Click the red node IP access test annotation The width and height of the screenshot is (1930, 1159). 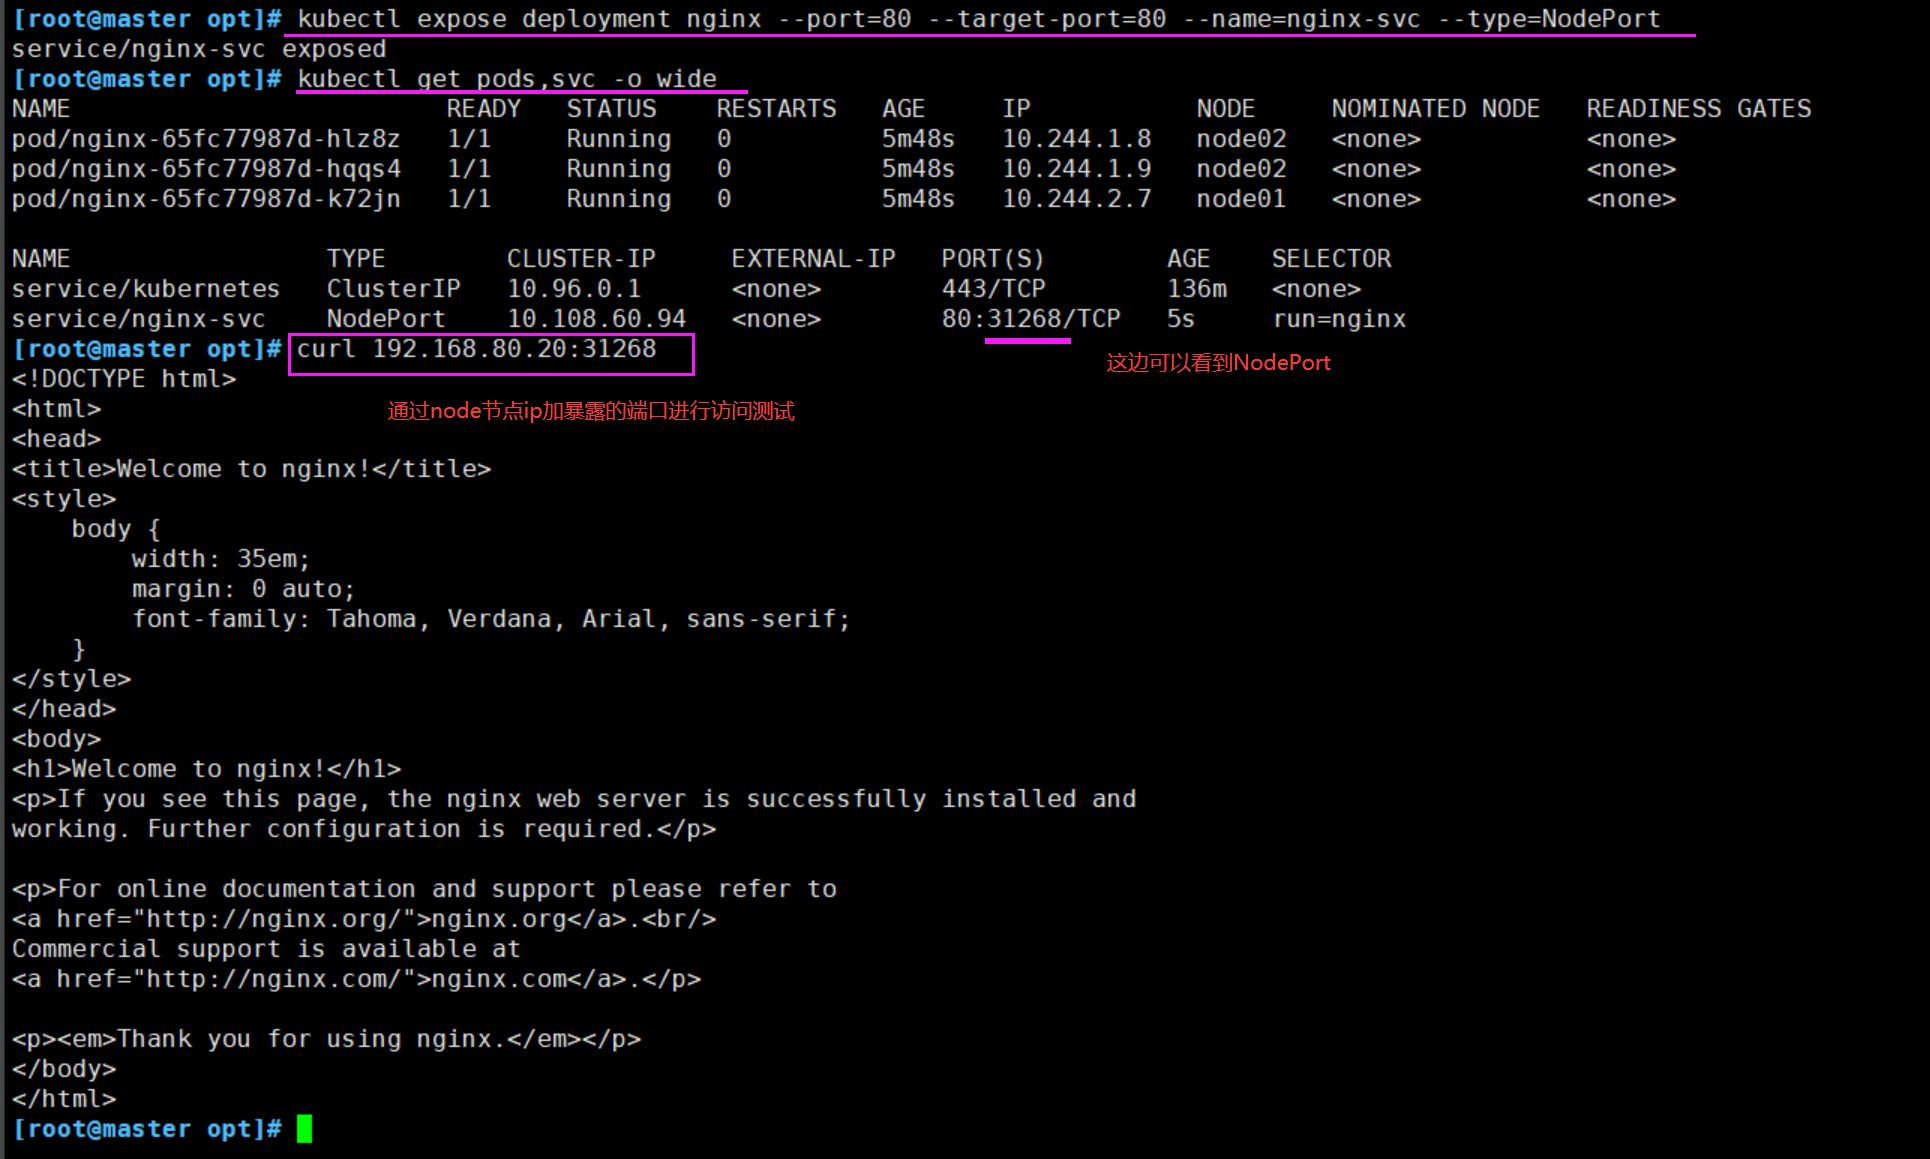click(x=591, y=411)
